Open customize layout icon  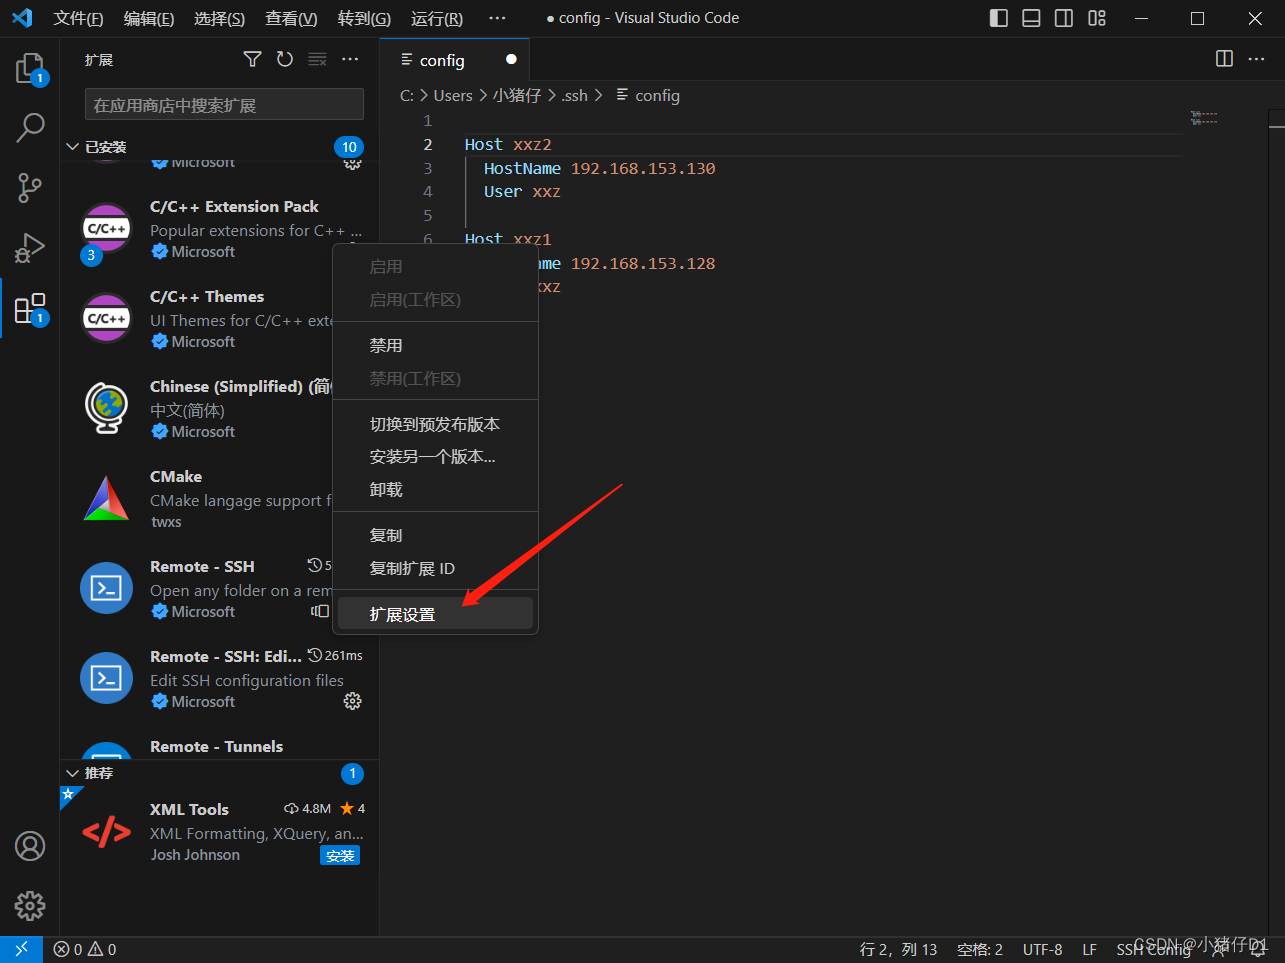[x=1097, y=18]
